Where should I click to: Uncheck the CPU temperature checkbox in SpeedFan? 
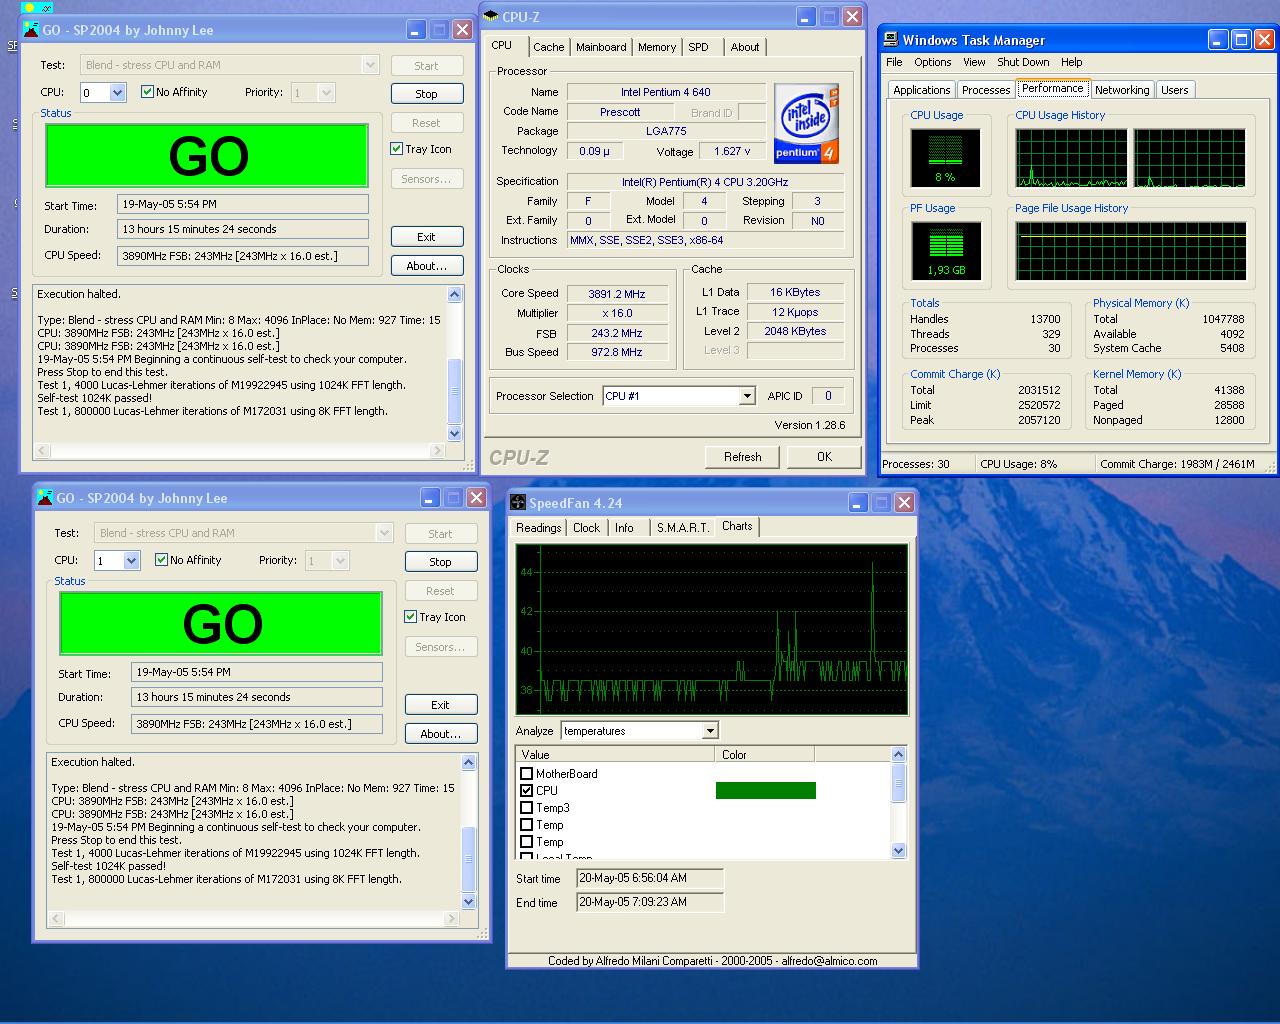527,791
